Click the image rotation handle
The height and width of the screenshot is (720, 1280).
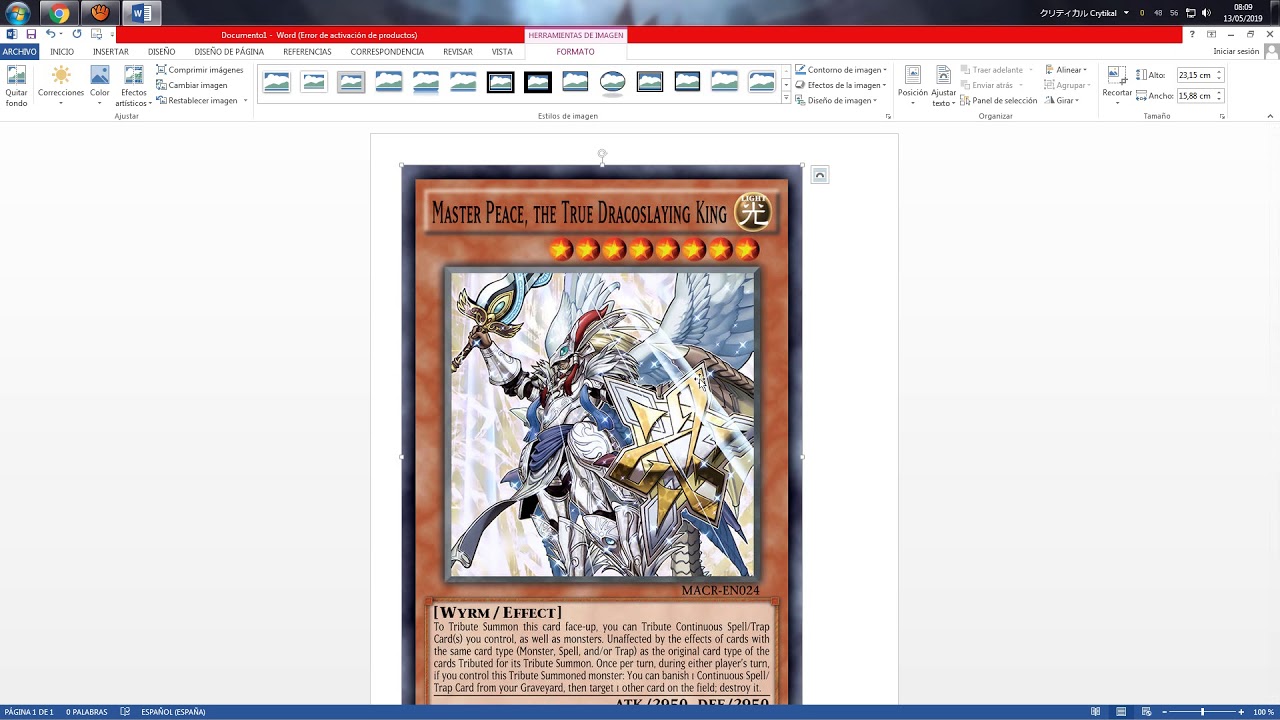pyautogui.click(x=602, y=154)
